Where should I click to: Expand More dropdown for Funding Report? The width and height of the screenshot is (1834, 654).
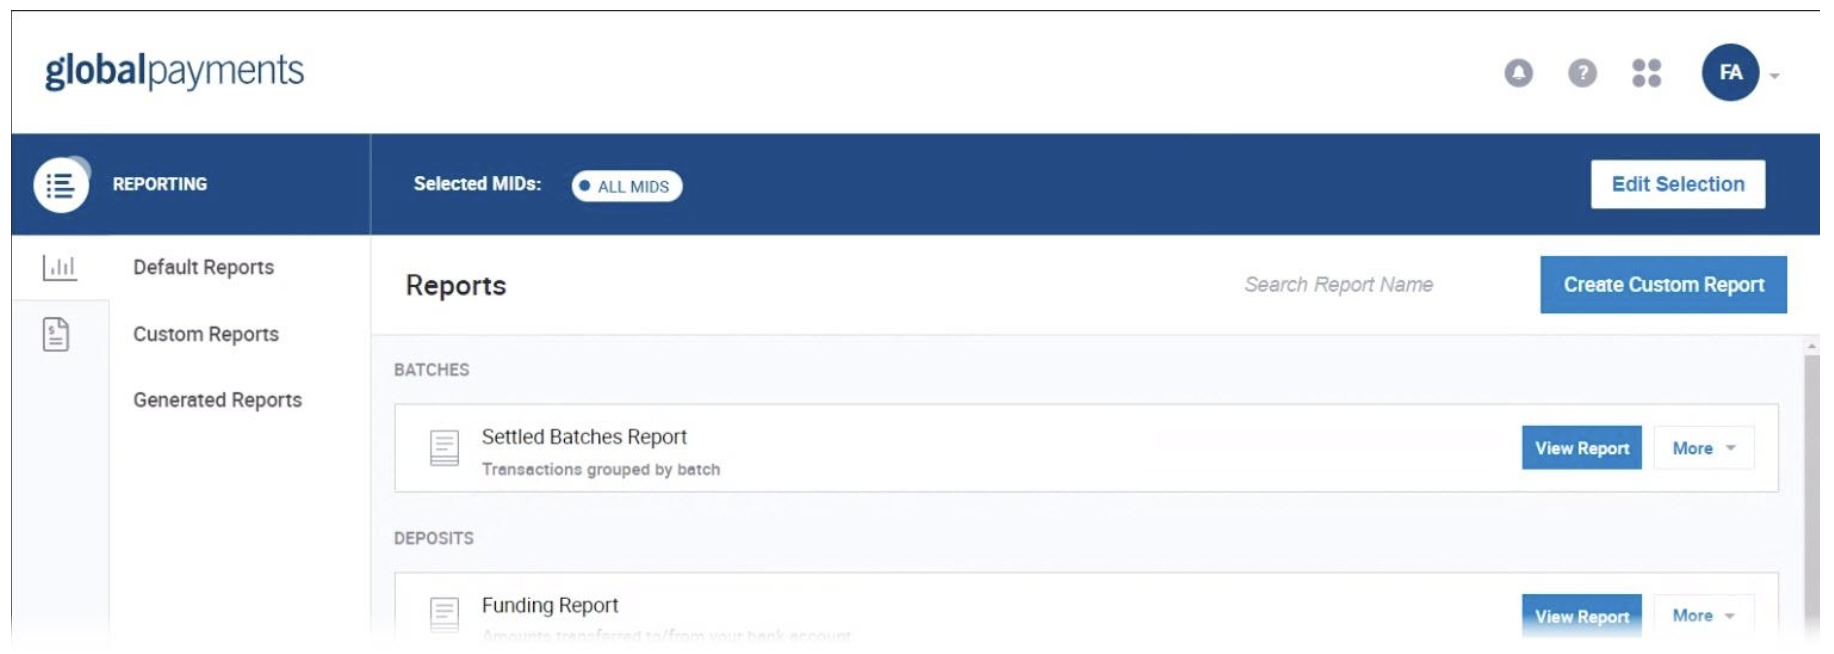pyautogui.click(x=1703, y=616)
